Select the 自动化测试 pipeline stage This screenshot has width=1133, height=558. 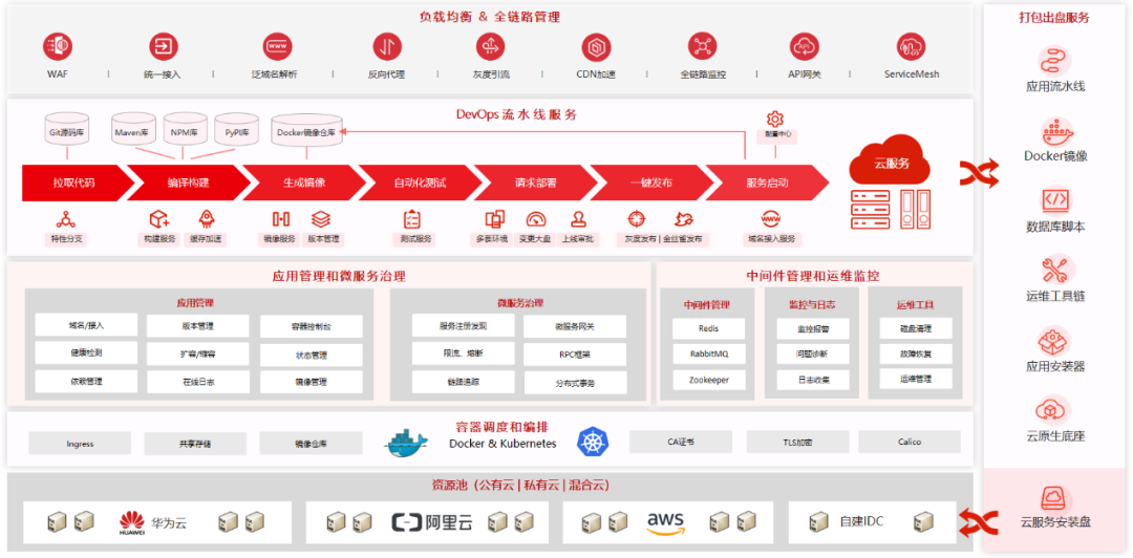pos(420,183)
